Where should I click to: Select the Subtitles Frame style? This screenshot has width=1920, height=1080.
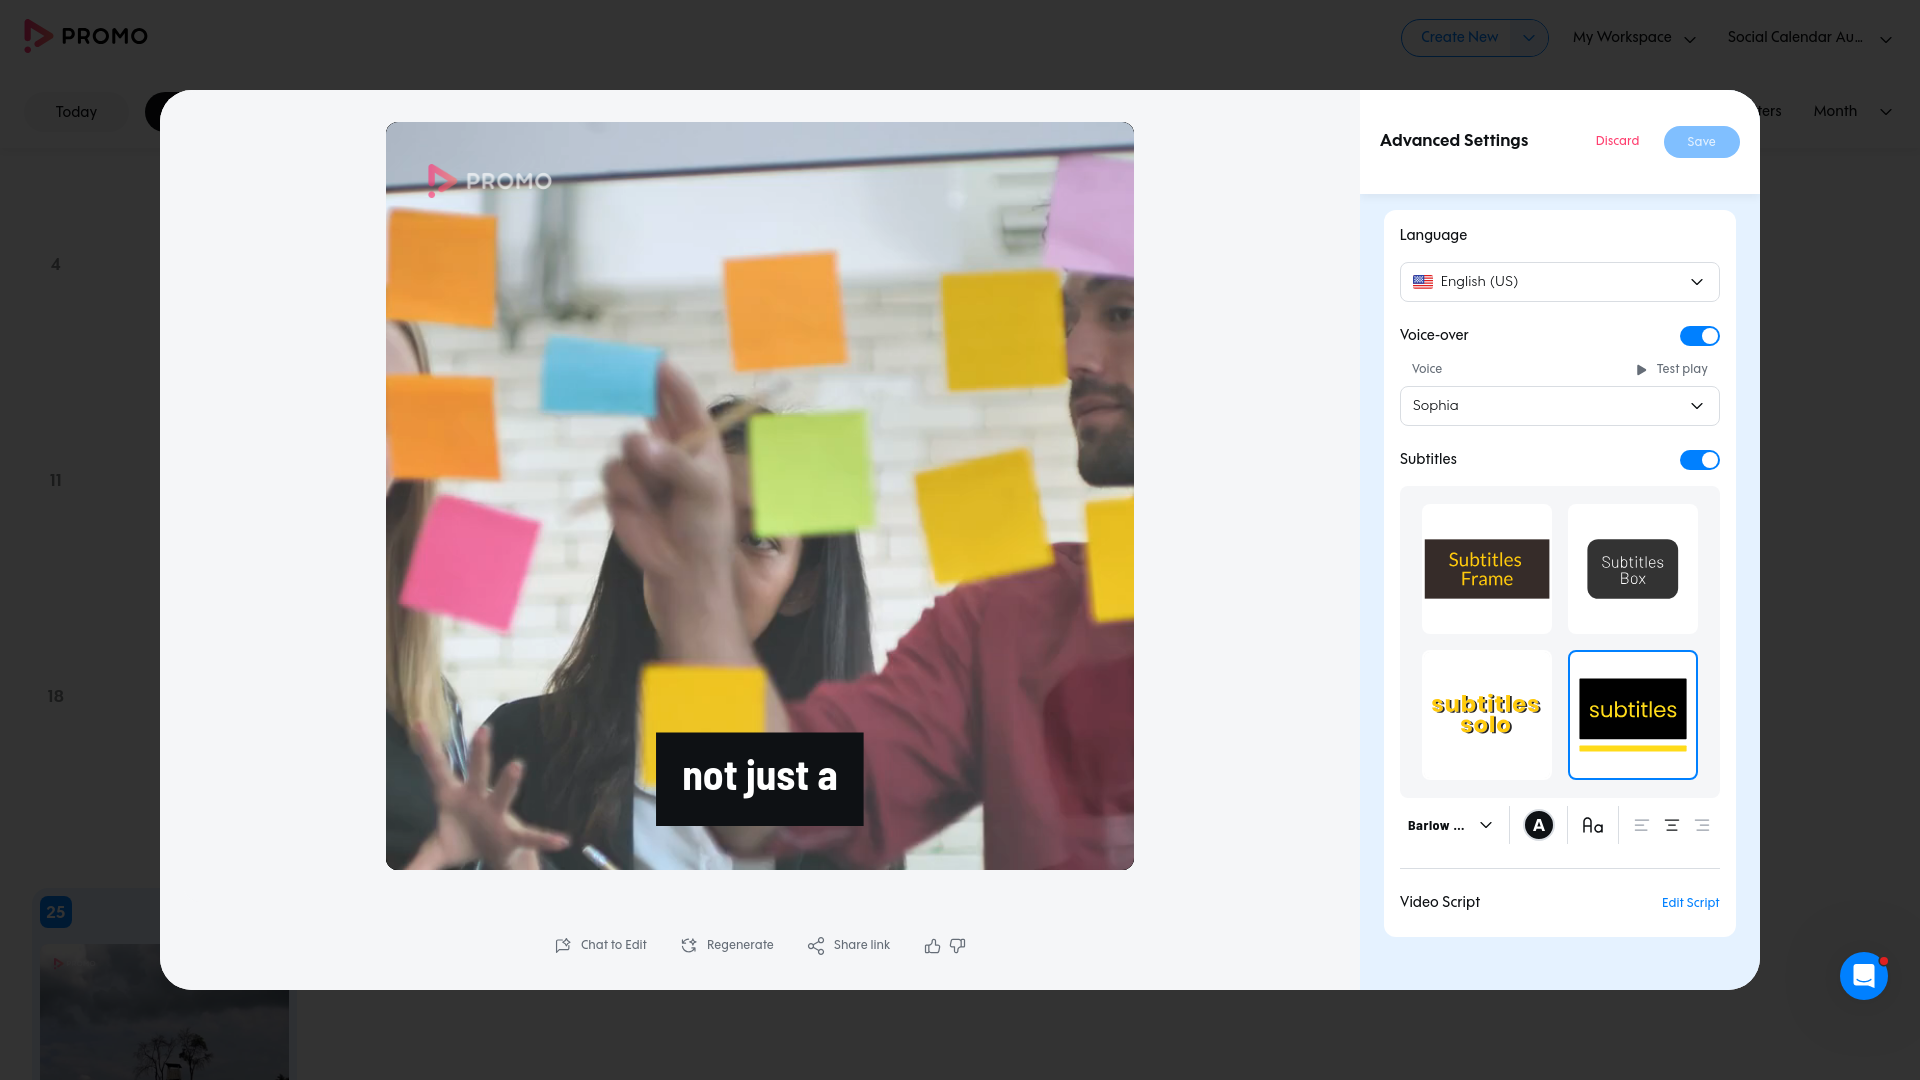(1486, 569)
